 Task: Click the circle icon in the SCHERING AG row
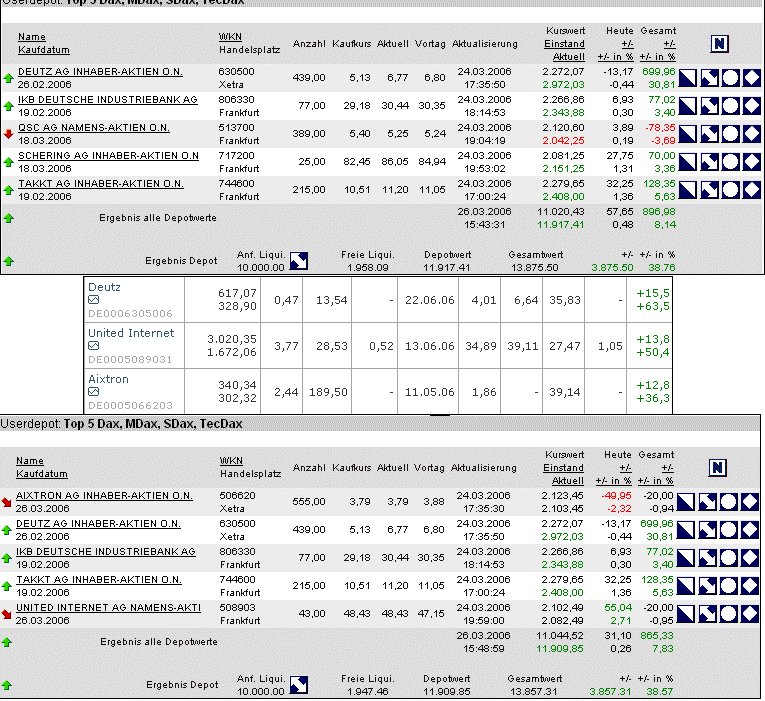coord(730,162)
